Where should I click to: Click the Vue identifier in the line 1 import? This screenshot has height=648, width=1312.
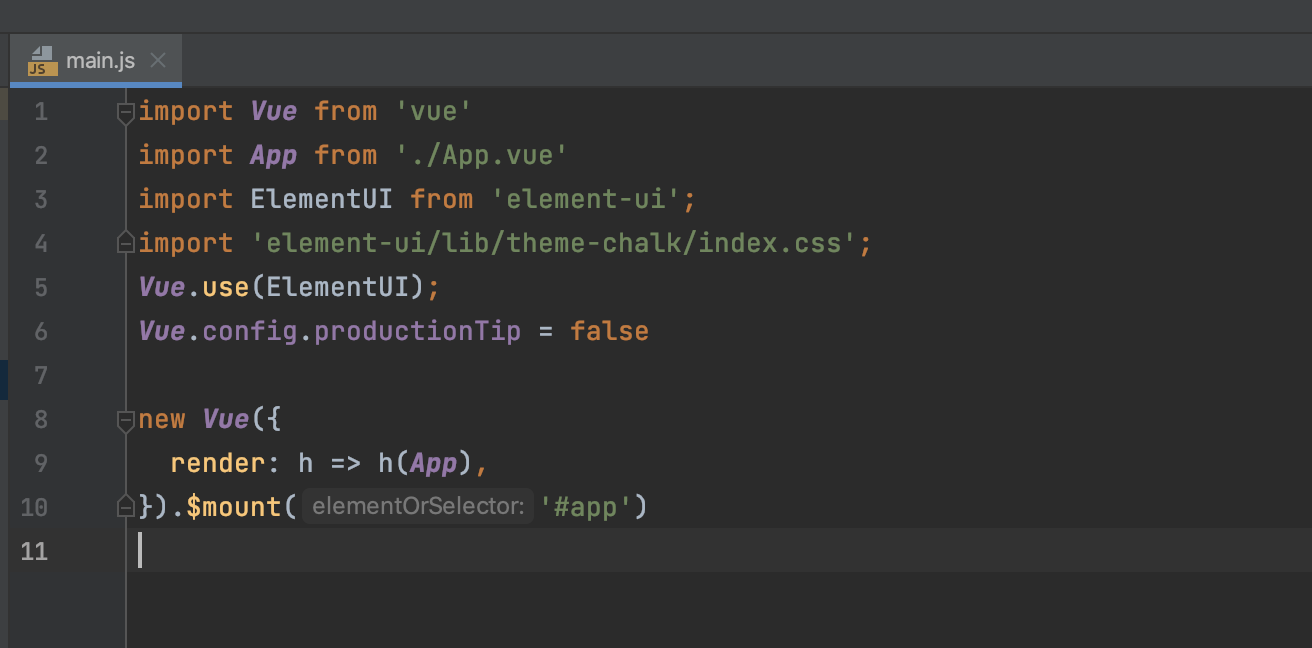[274, 111]
